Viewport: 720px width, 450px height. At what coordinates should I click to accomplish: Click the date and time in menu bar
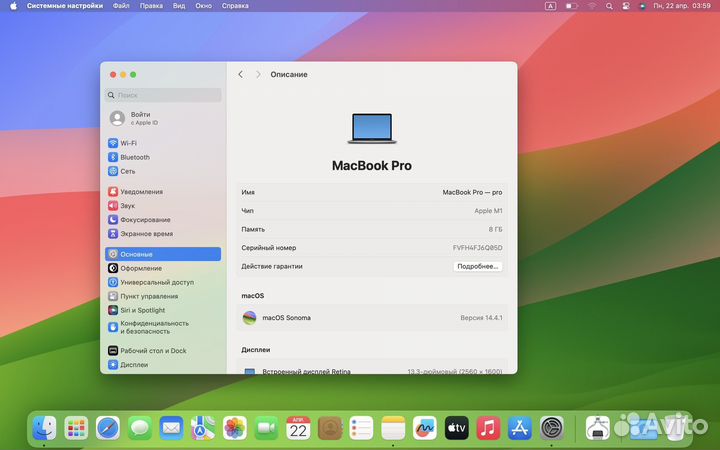point(682,6)
